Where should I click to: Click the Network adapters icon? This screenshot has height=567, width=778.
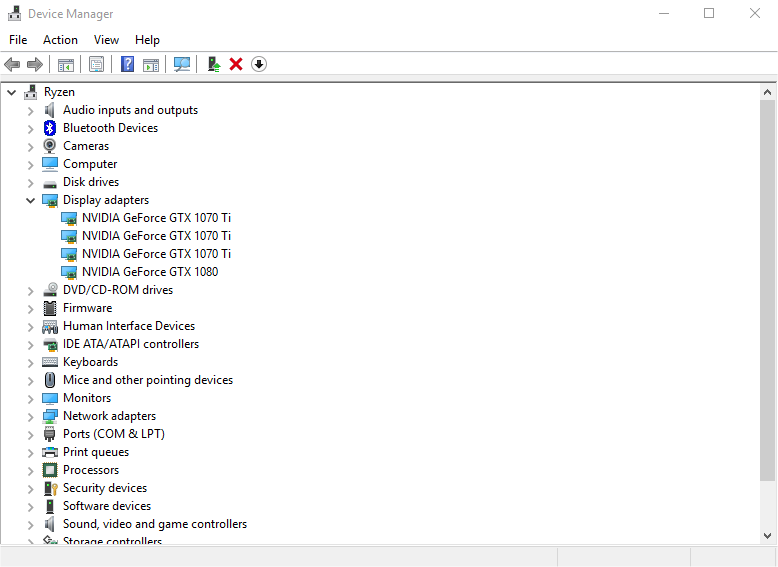point(50,416)
